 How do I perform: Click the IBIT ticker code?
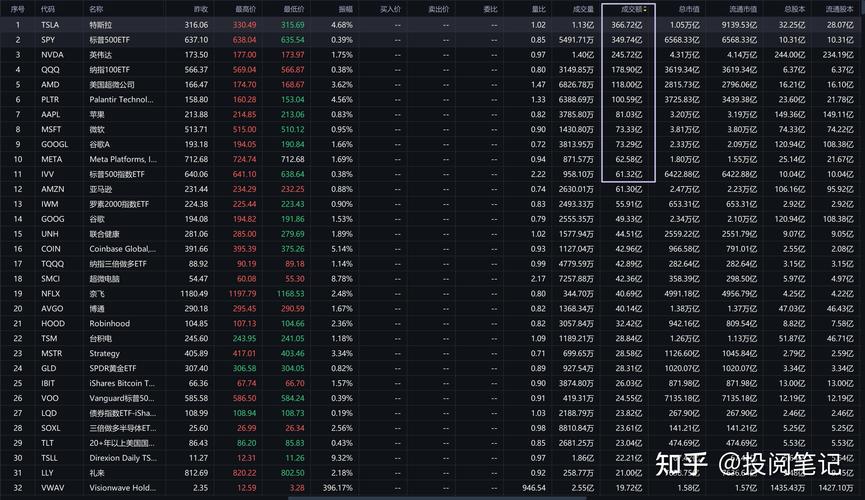coord(48,383)
